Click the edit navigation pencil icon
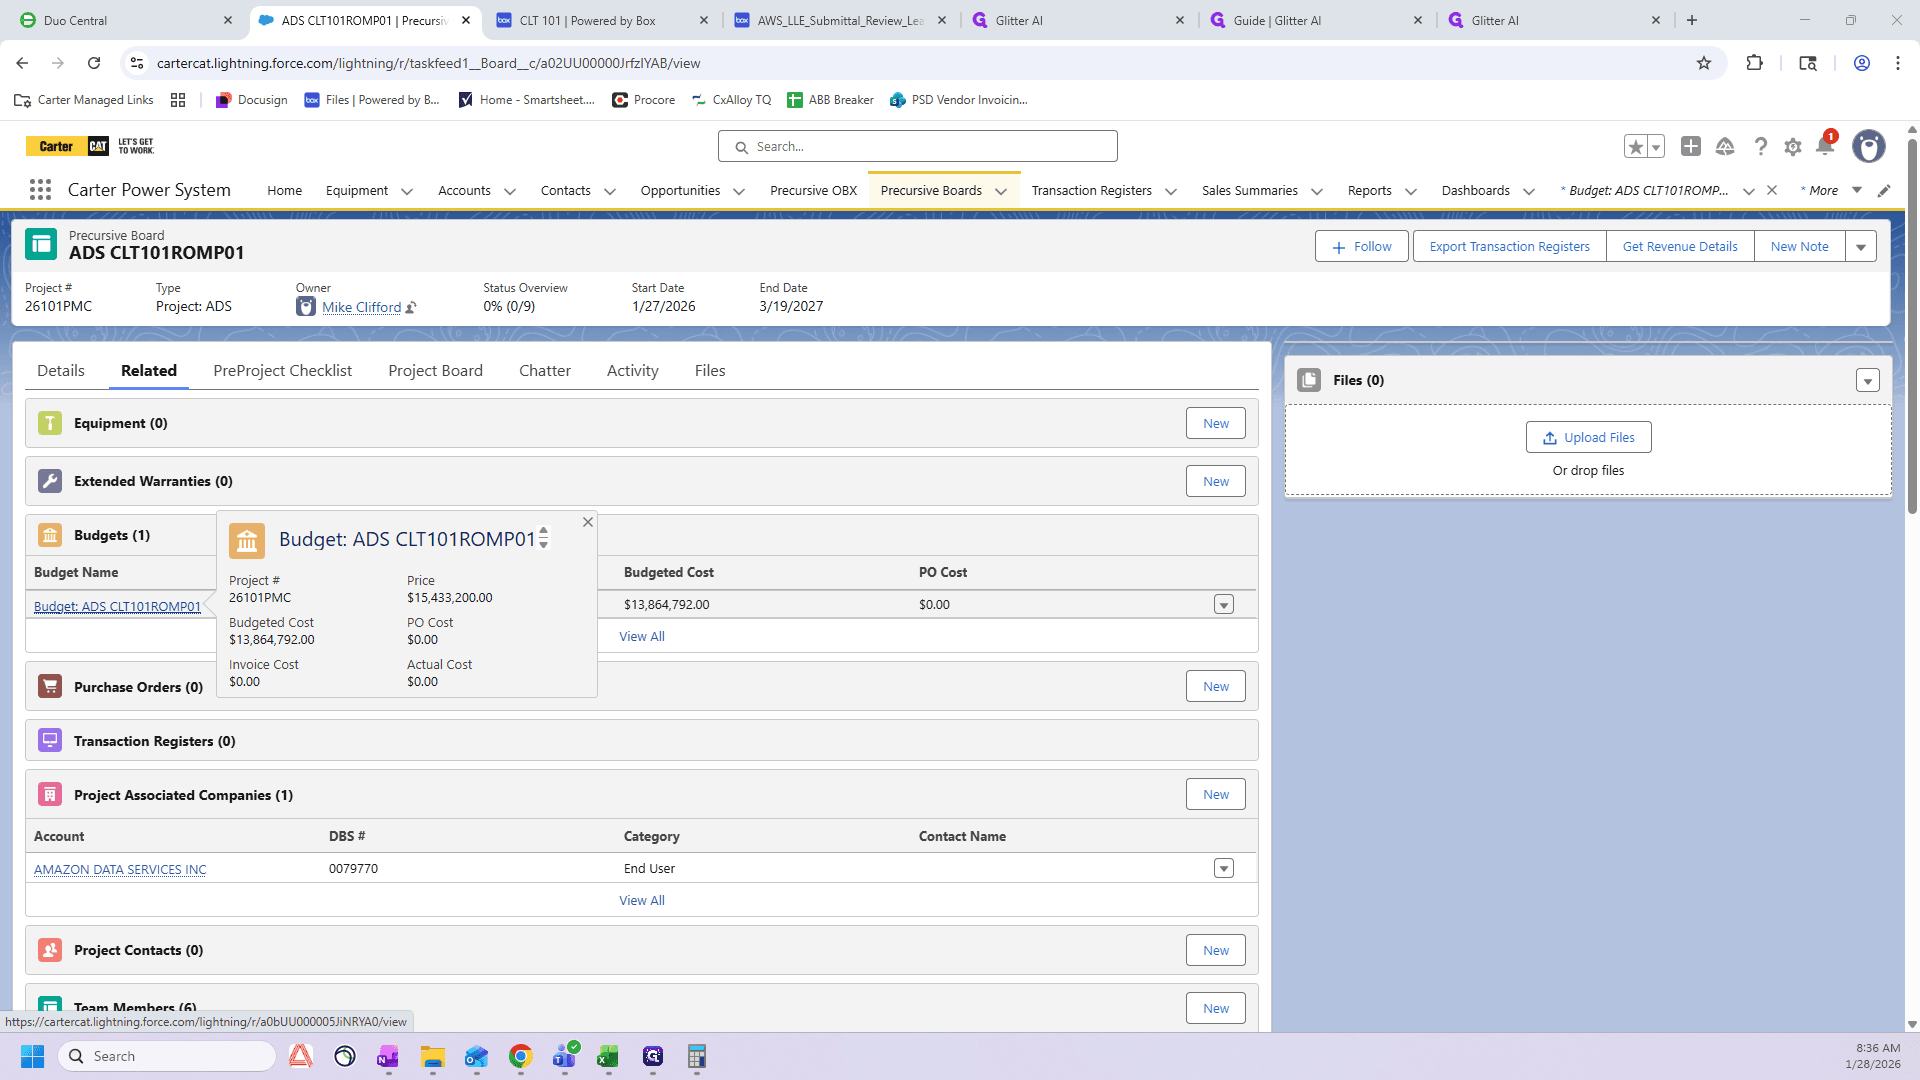 point(1884,191)
